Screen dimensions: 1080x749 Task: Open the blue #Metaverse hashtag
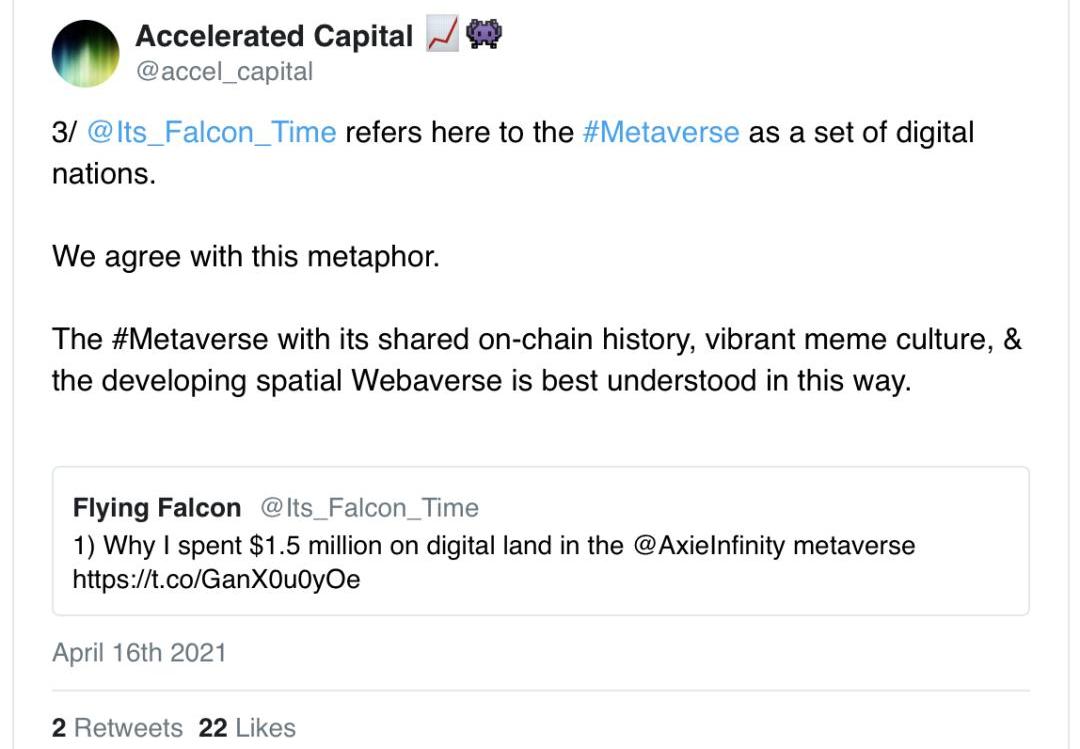660,132
